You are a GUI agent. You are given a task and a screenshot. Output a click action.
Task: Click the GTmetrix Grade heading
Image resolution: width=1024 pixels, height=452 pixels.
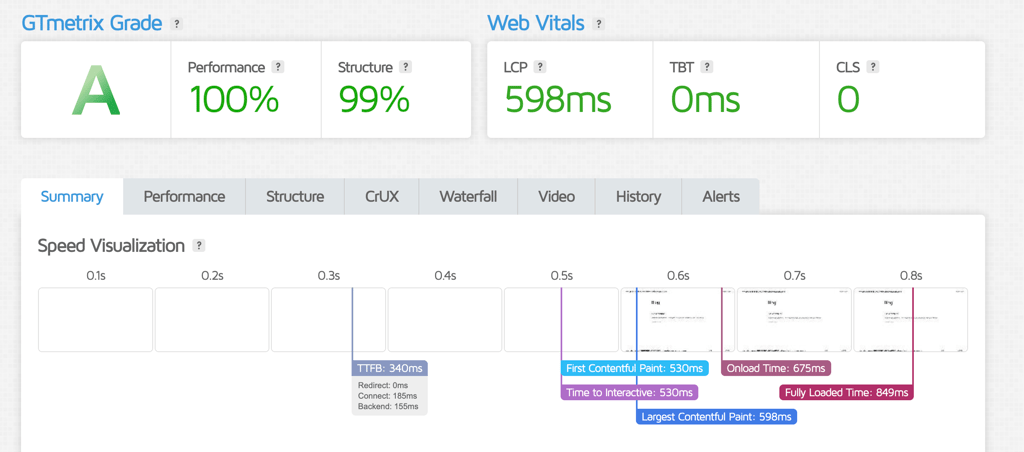coord(91,24)
